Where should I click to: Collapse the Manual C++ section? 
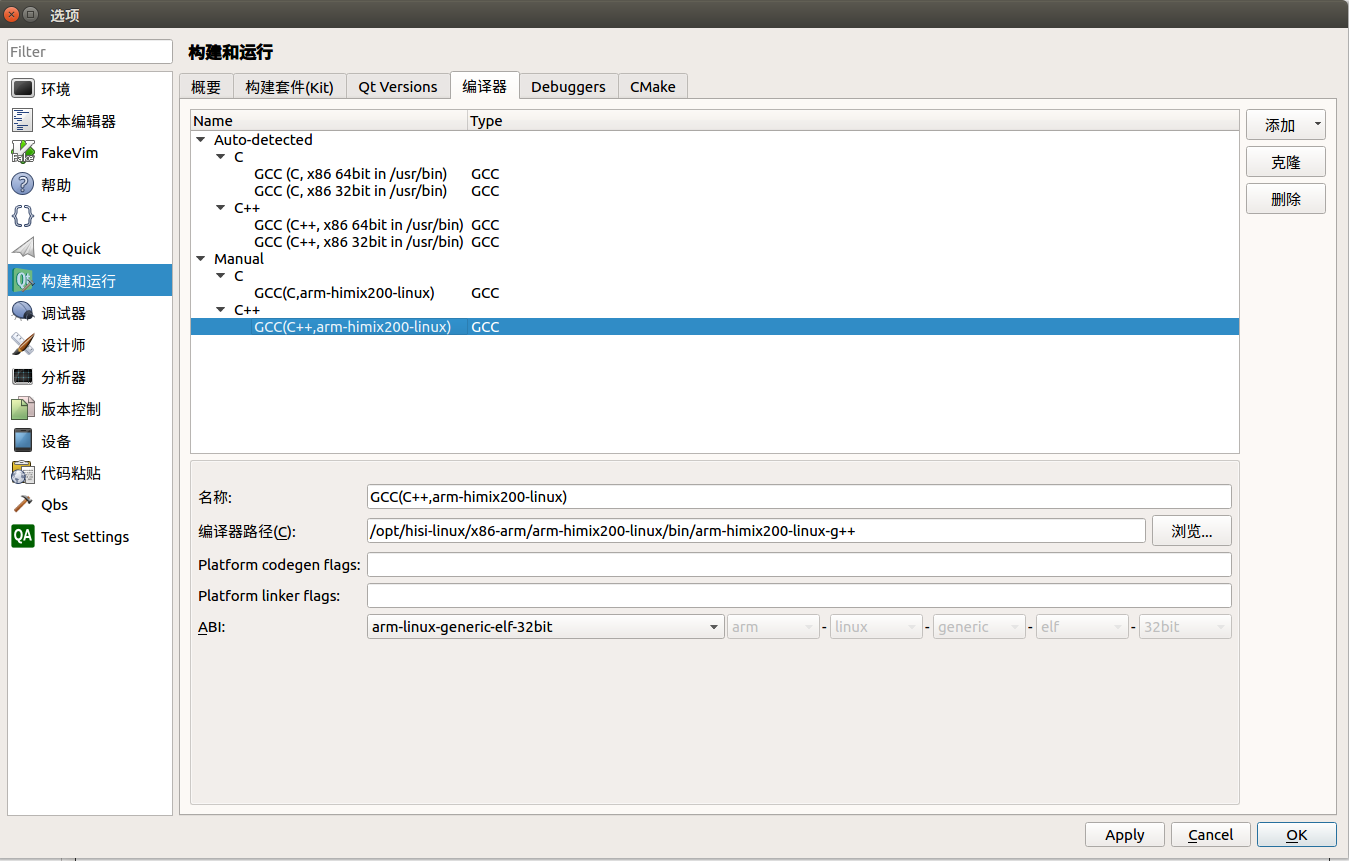pyautogui.click(x=220, y=309)
